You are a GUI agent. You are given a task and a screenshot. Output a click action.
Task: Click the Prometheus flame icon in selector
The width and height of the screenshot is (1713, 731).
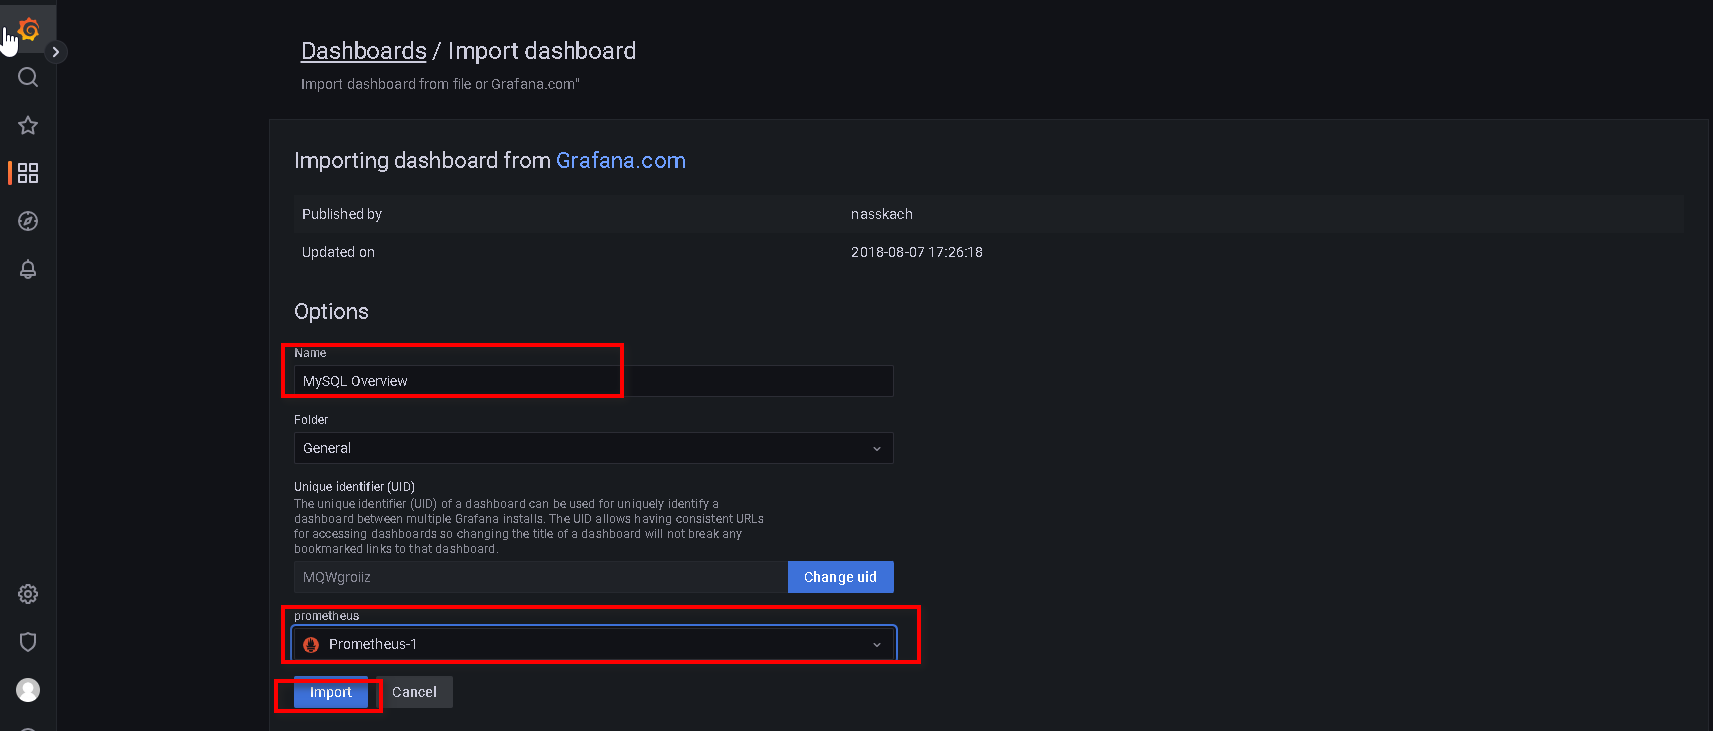(311, 645)
